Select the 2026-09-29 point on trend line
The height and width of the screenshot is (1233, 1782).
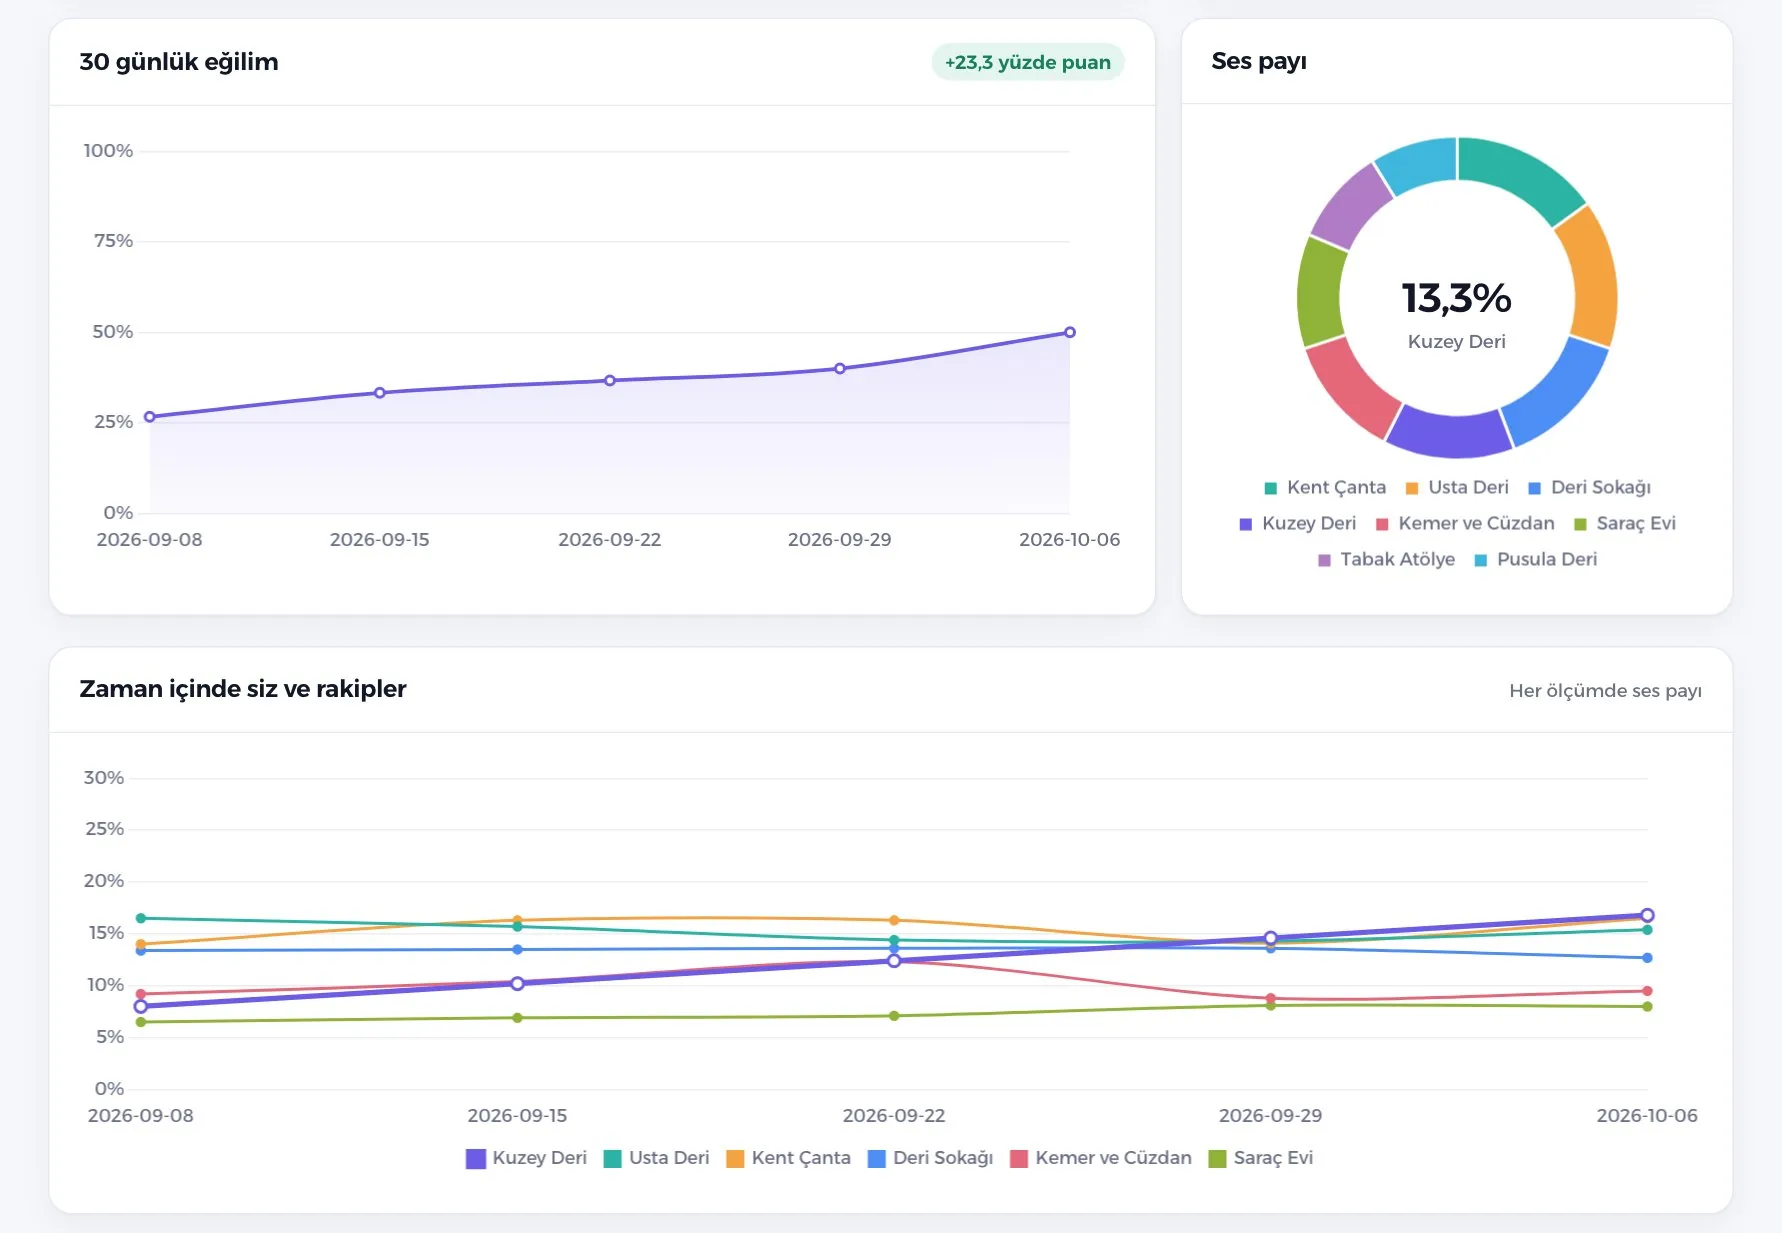tap(840, 369)
